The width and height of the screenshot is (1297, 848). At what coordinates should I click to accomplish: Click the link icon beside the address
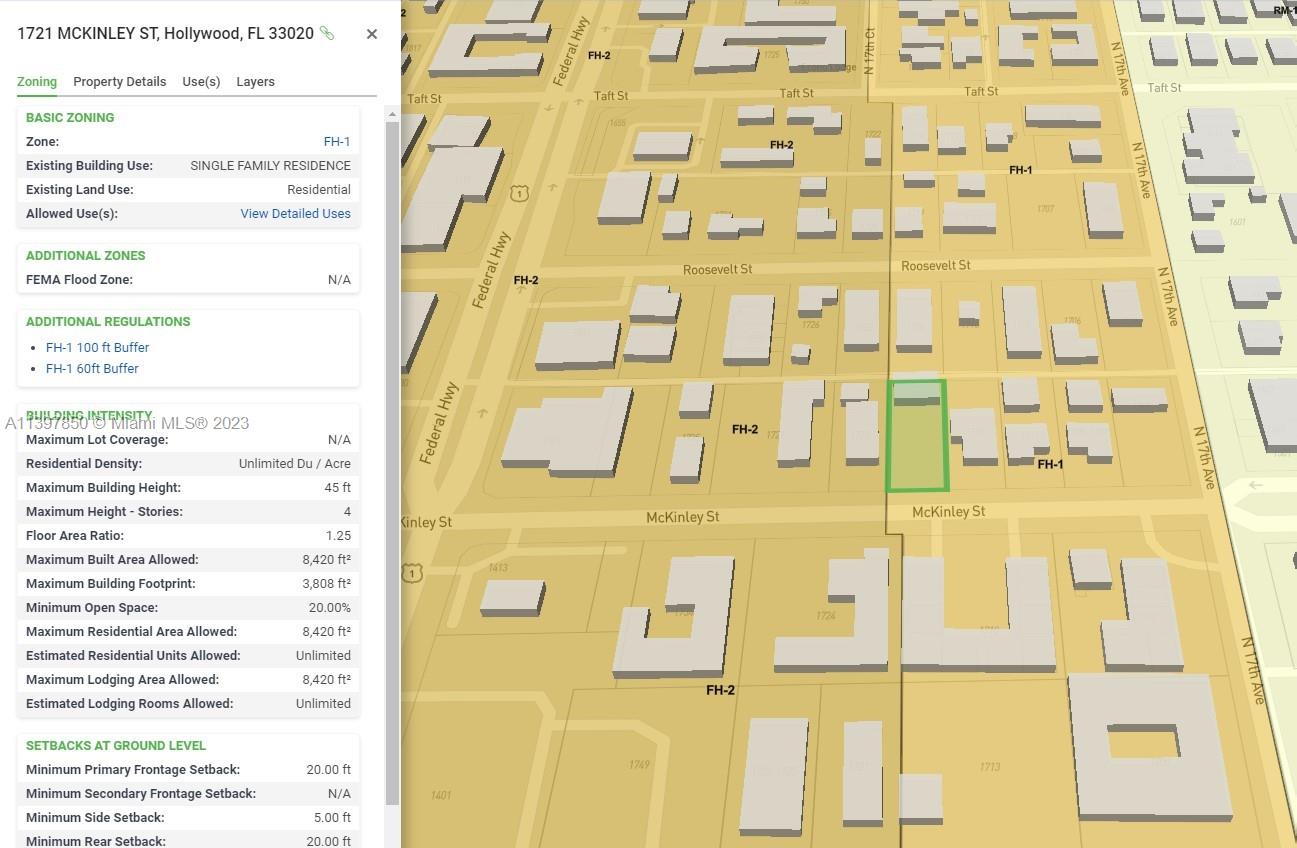coord(327,33)
